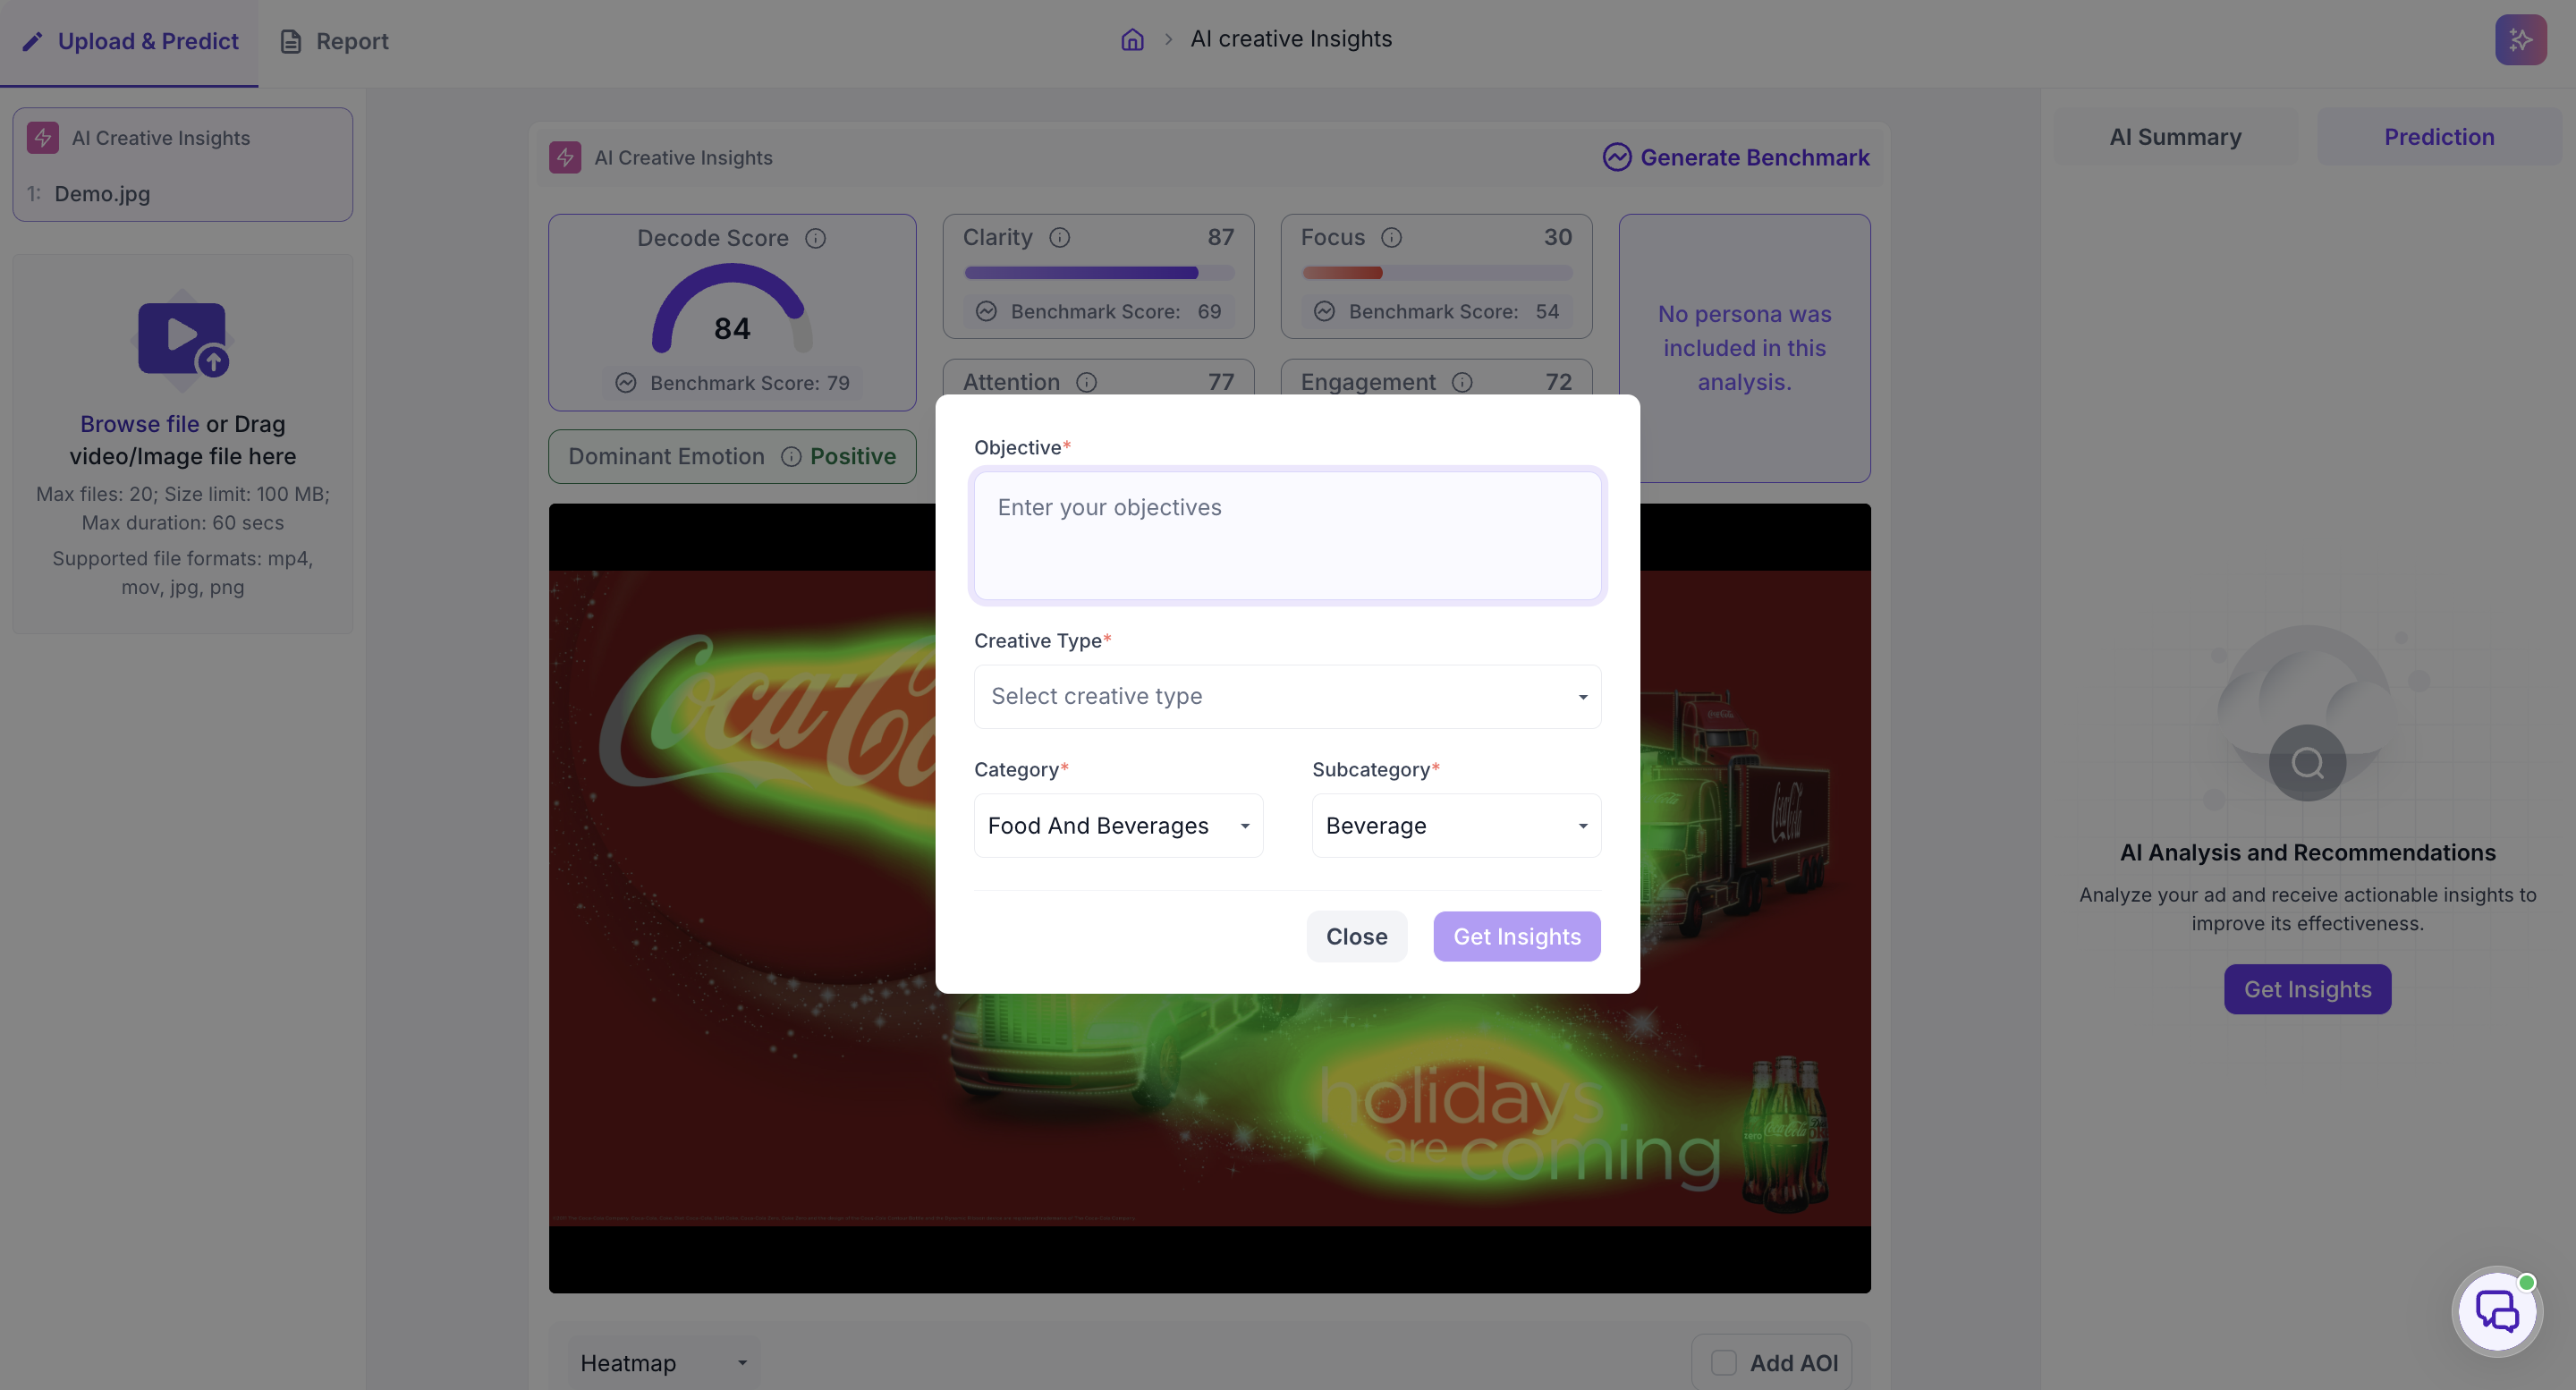Focus the Enter your objectives text field
The image size is (2576, 1390).
click(1287, 535)
